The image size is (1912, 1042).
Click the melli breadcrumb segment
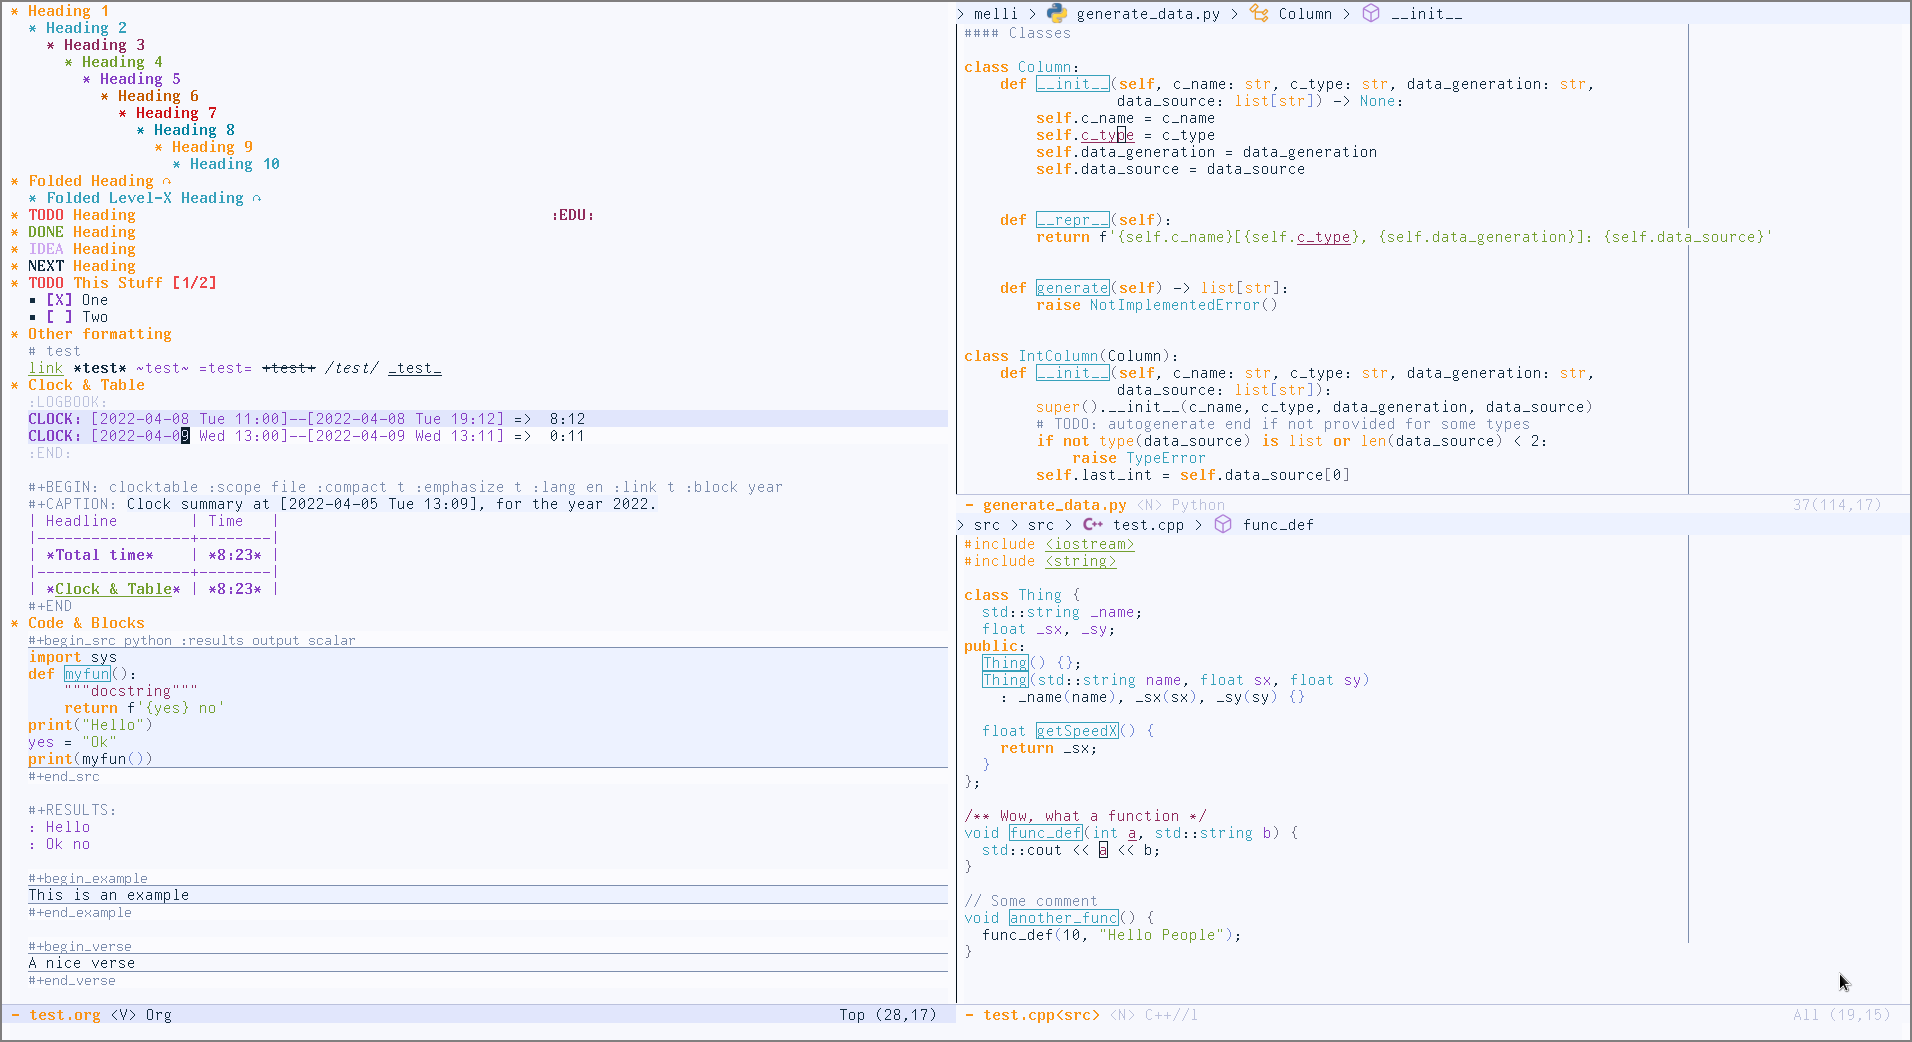[x=995, y=14]
